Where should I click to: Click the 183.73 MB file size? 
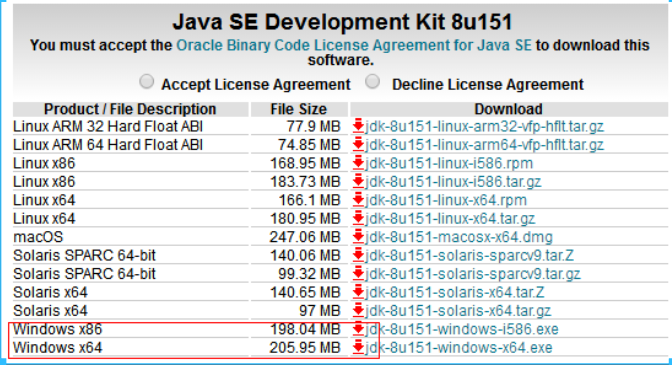coord(305,182)
